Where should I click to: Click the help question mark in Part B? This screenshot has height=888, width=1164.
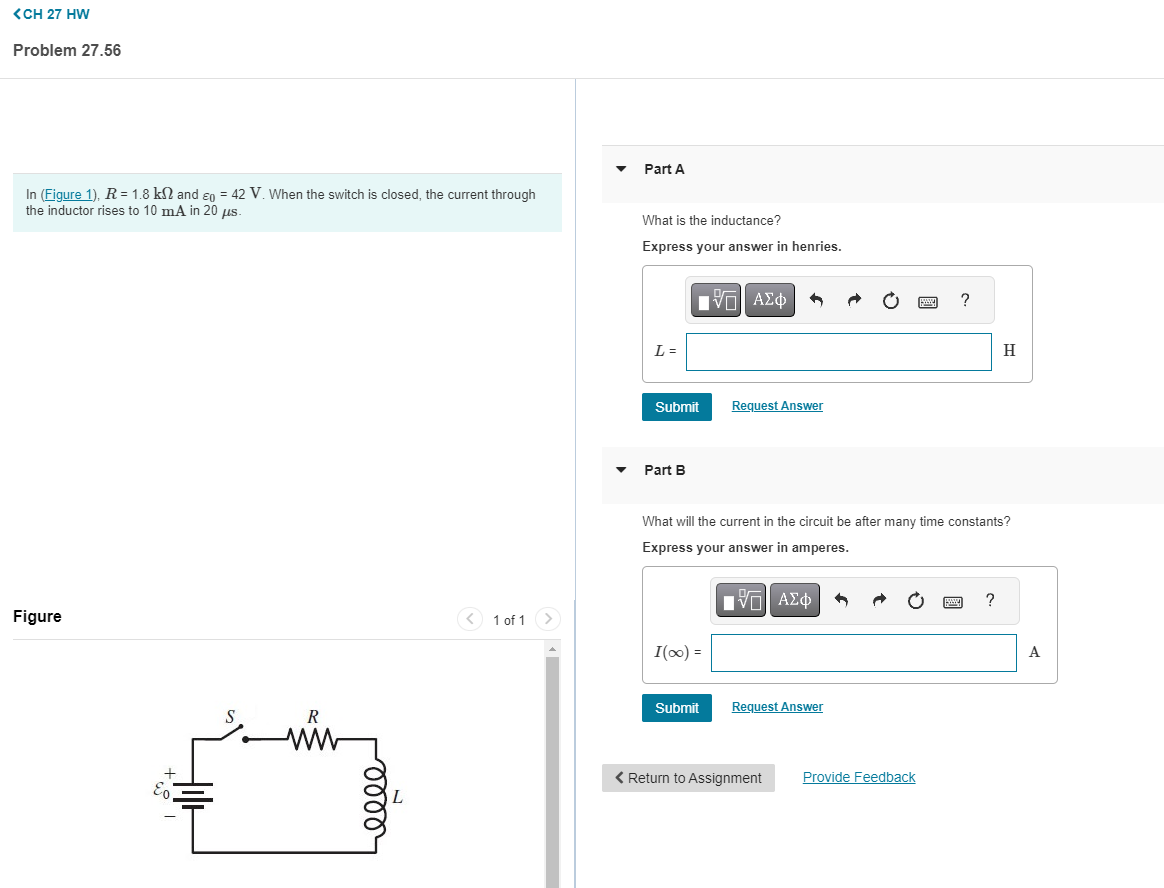click(989, 600)
